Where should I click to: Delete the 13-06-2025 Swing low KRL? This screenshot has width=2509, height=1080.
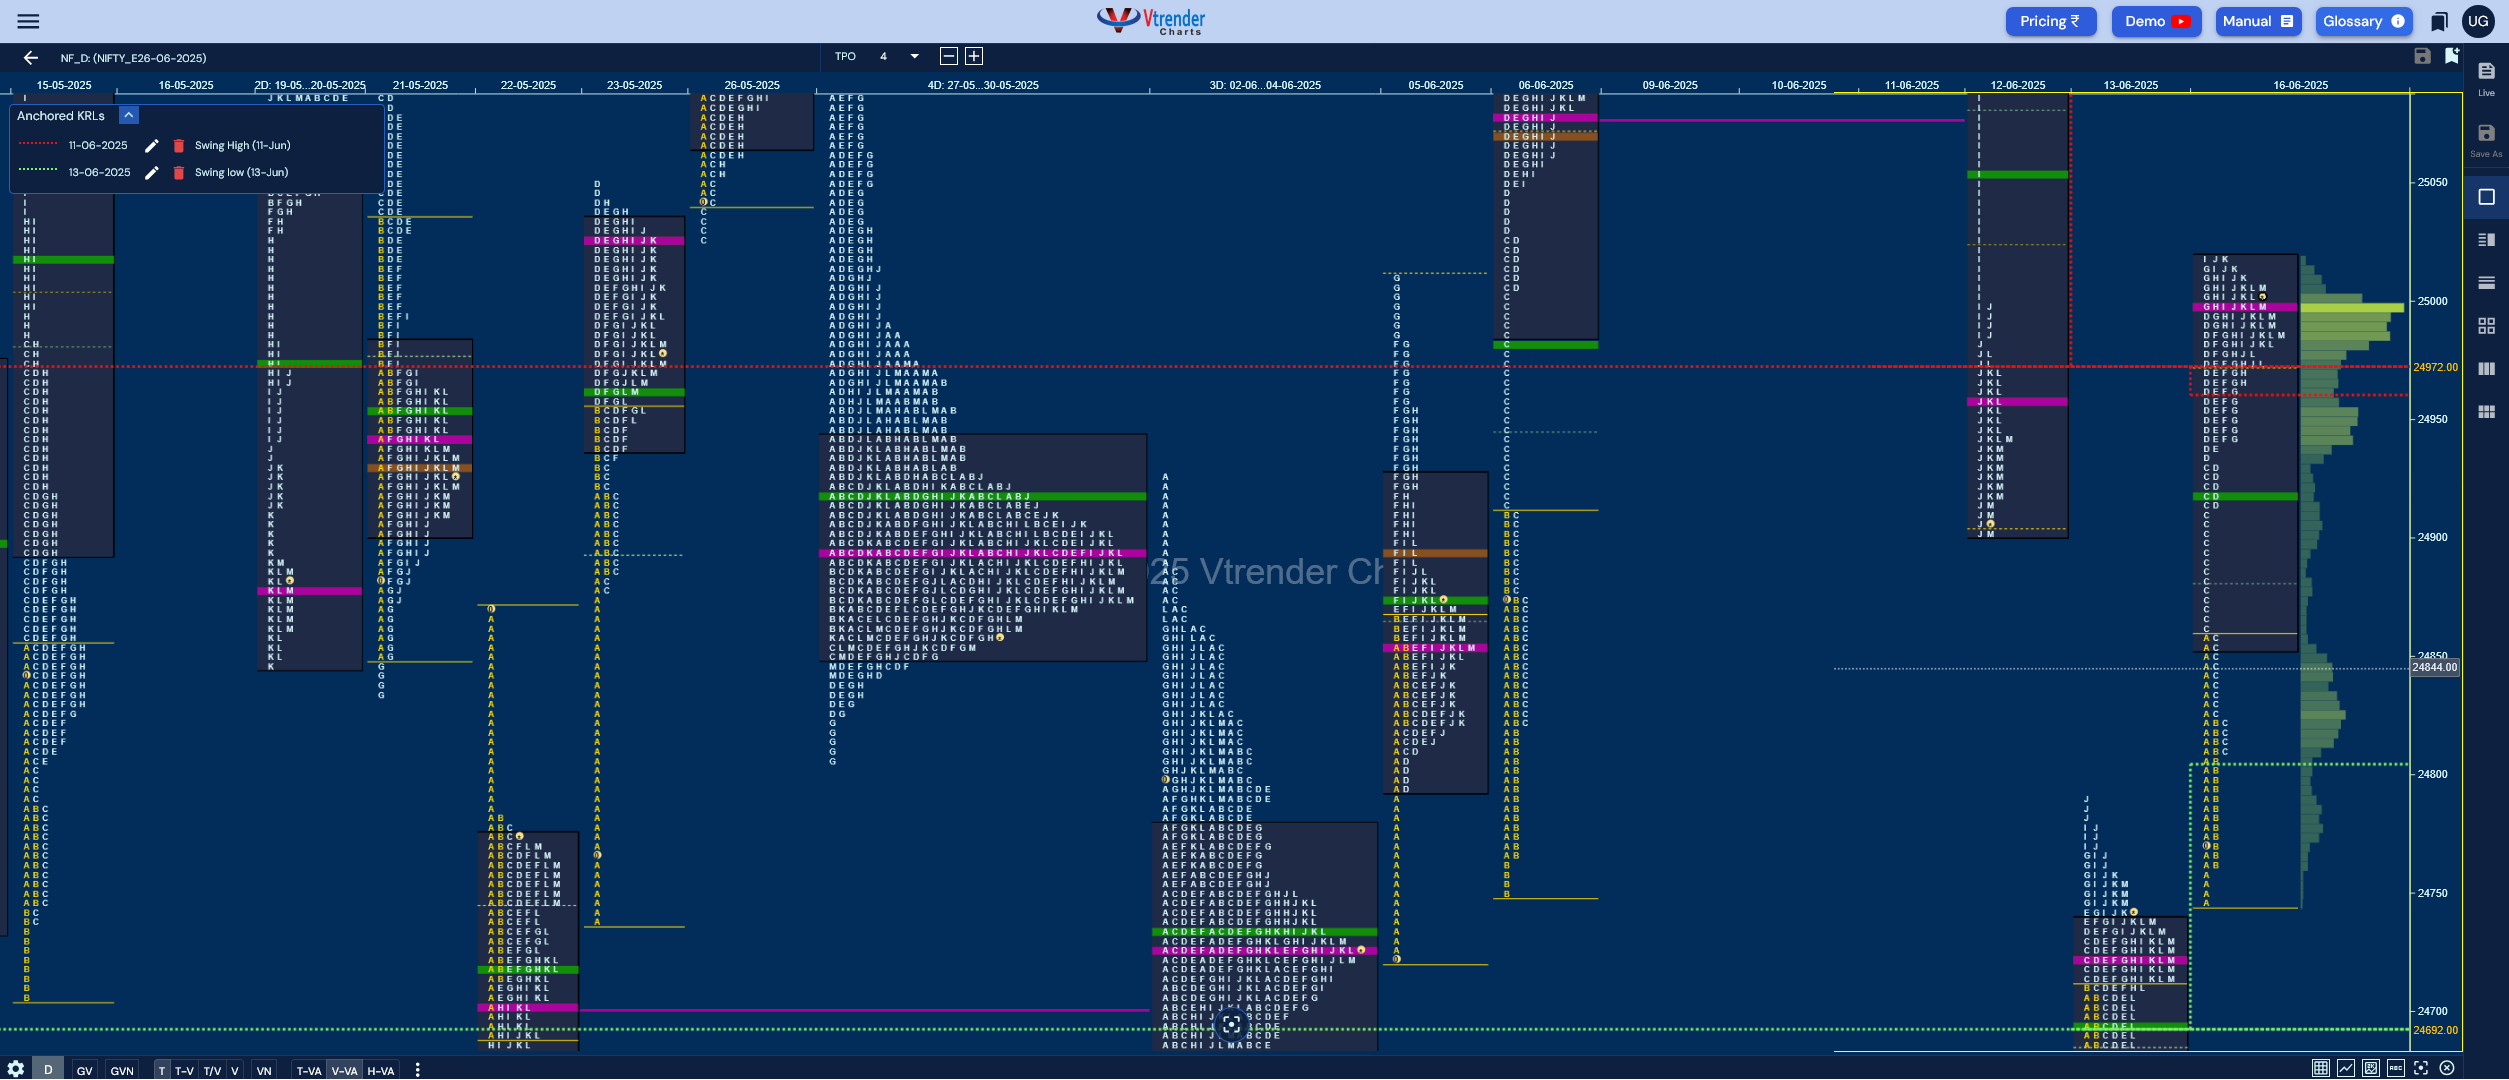pyautogui.click(x=179, y=173)
